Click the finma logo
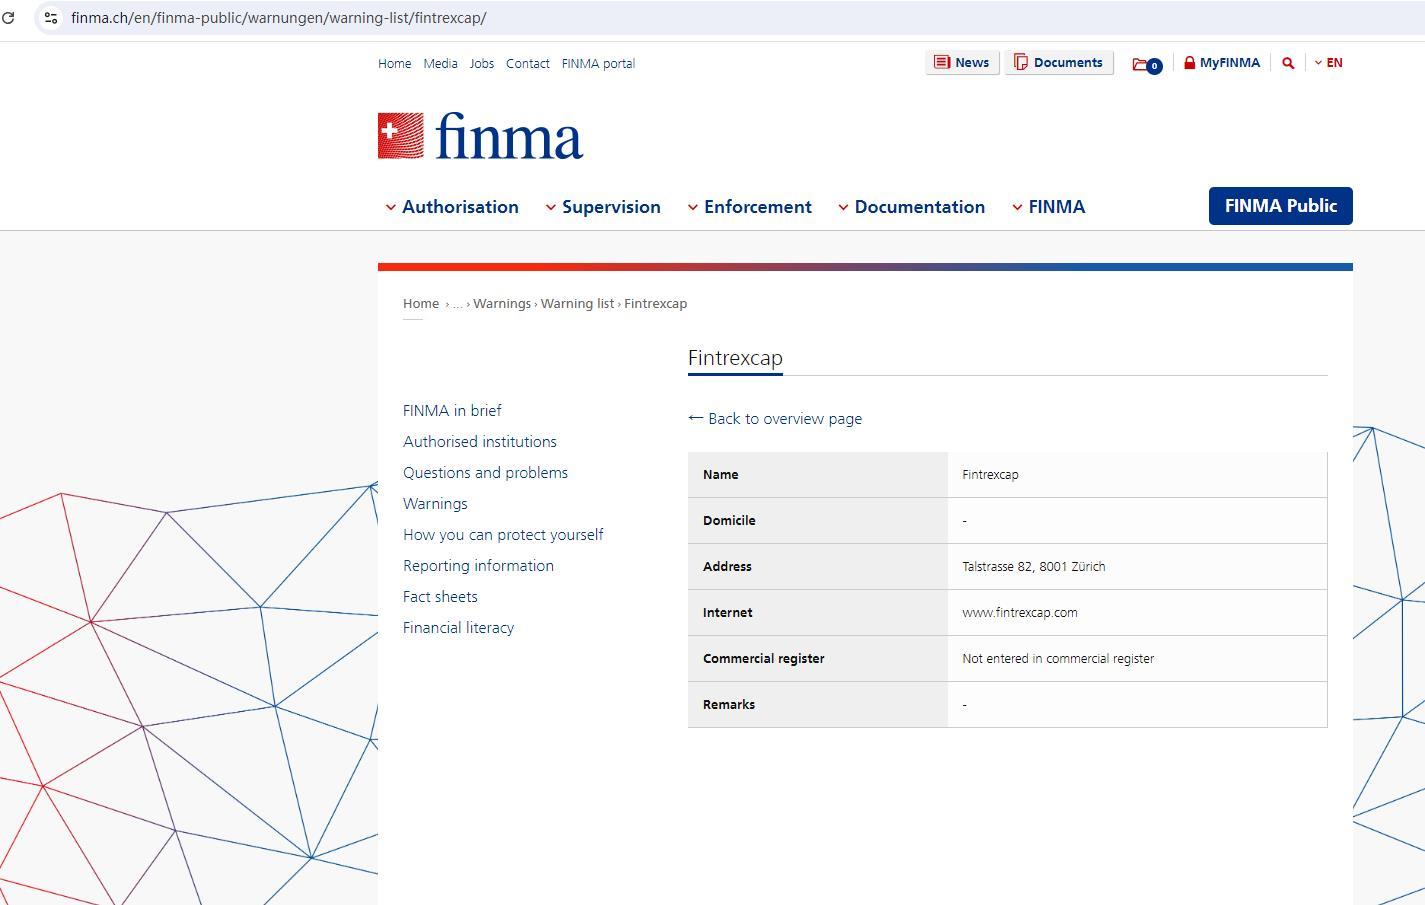The image size is (1425, 905). click(x=480, y=136)
